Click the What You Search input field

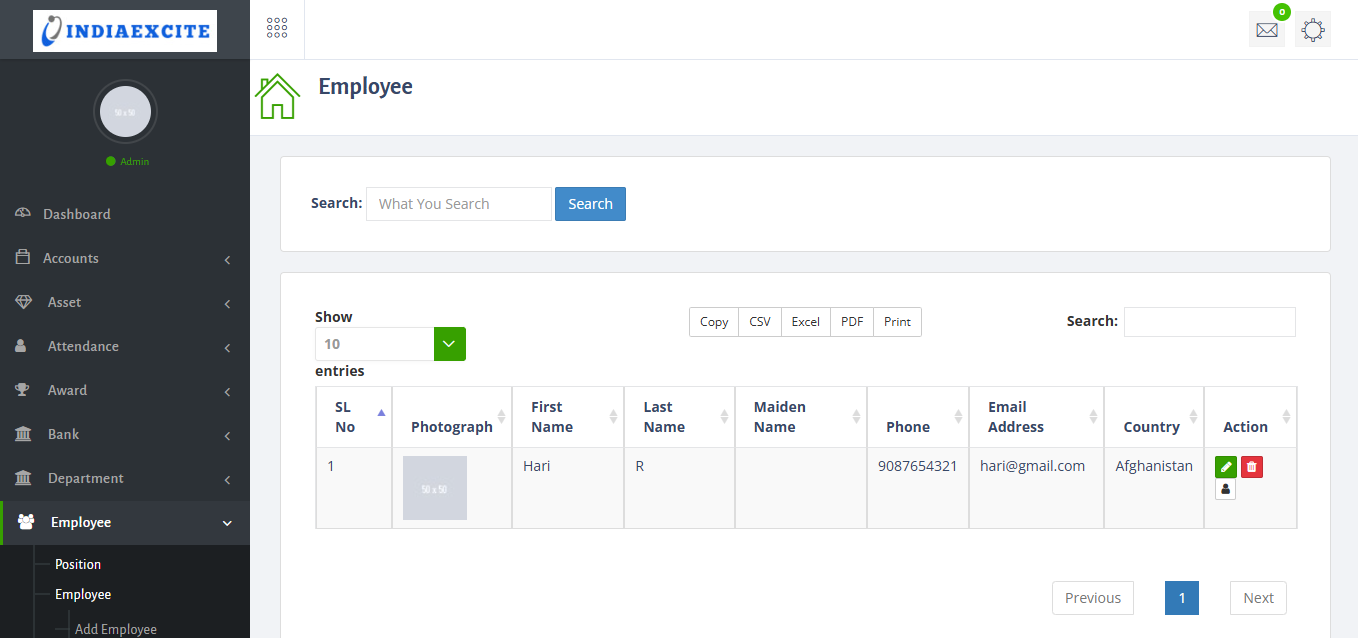coord(458,204)
